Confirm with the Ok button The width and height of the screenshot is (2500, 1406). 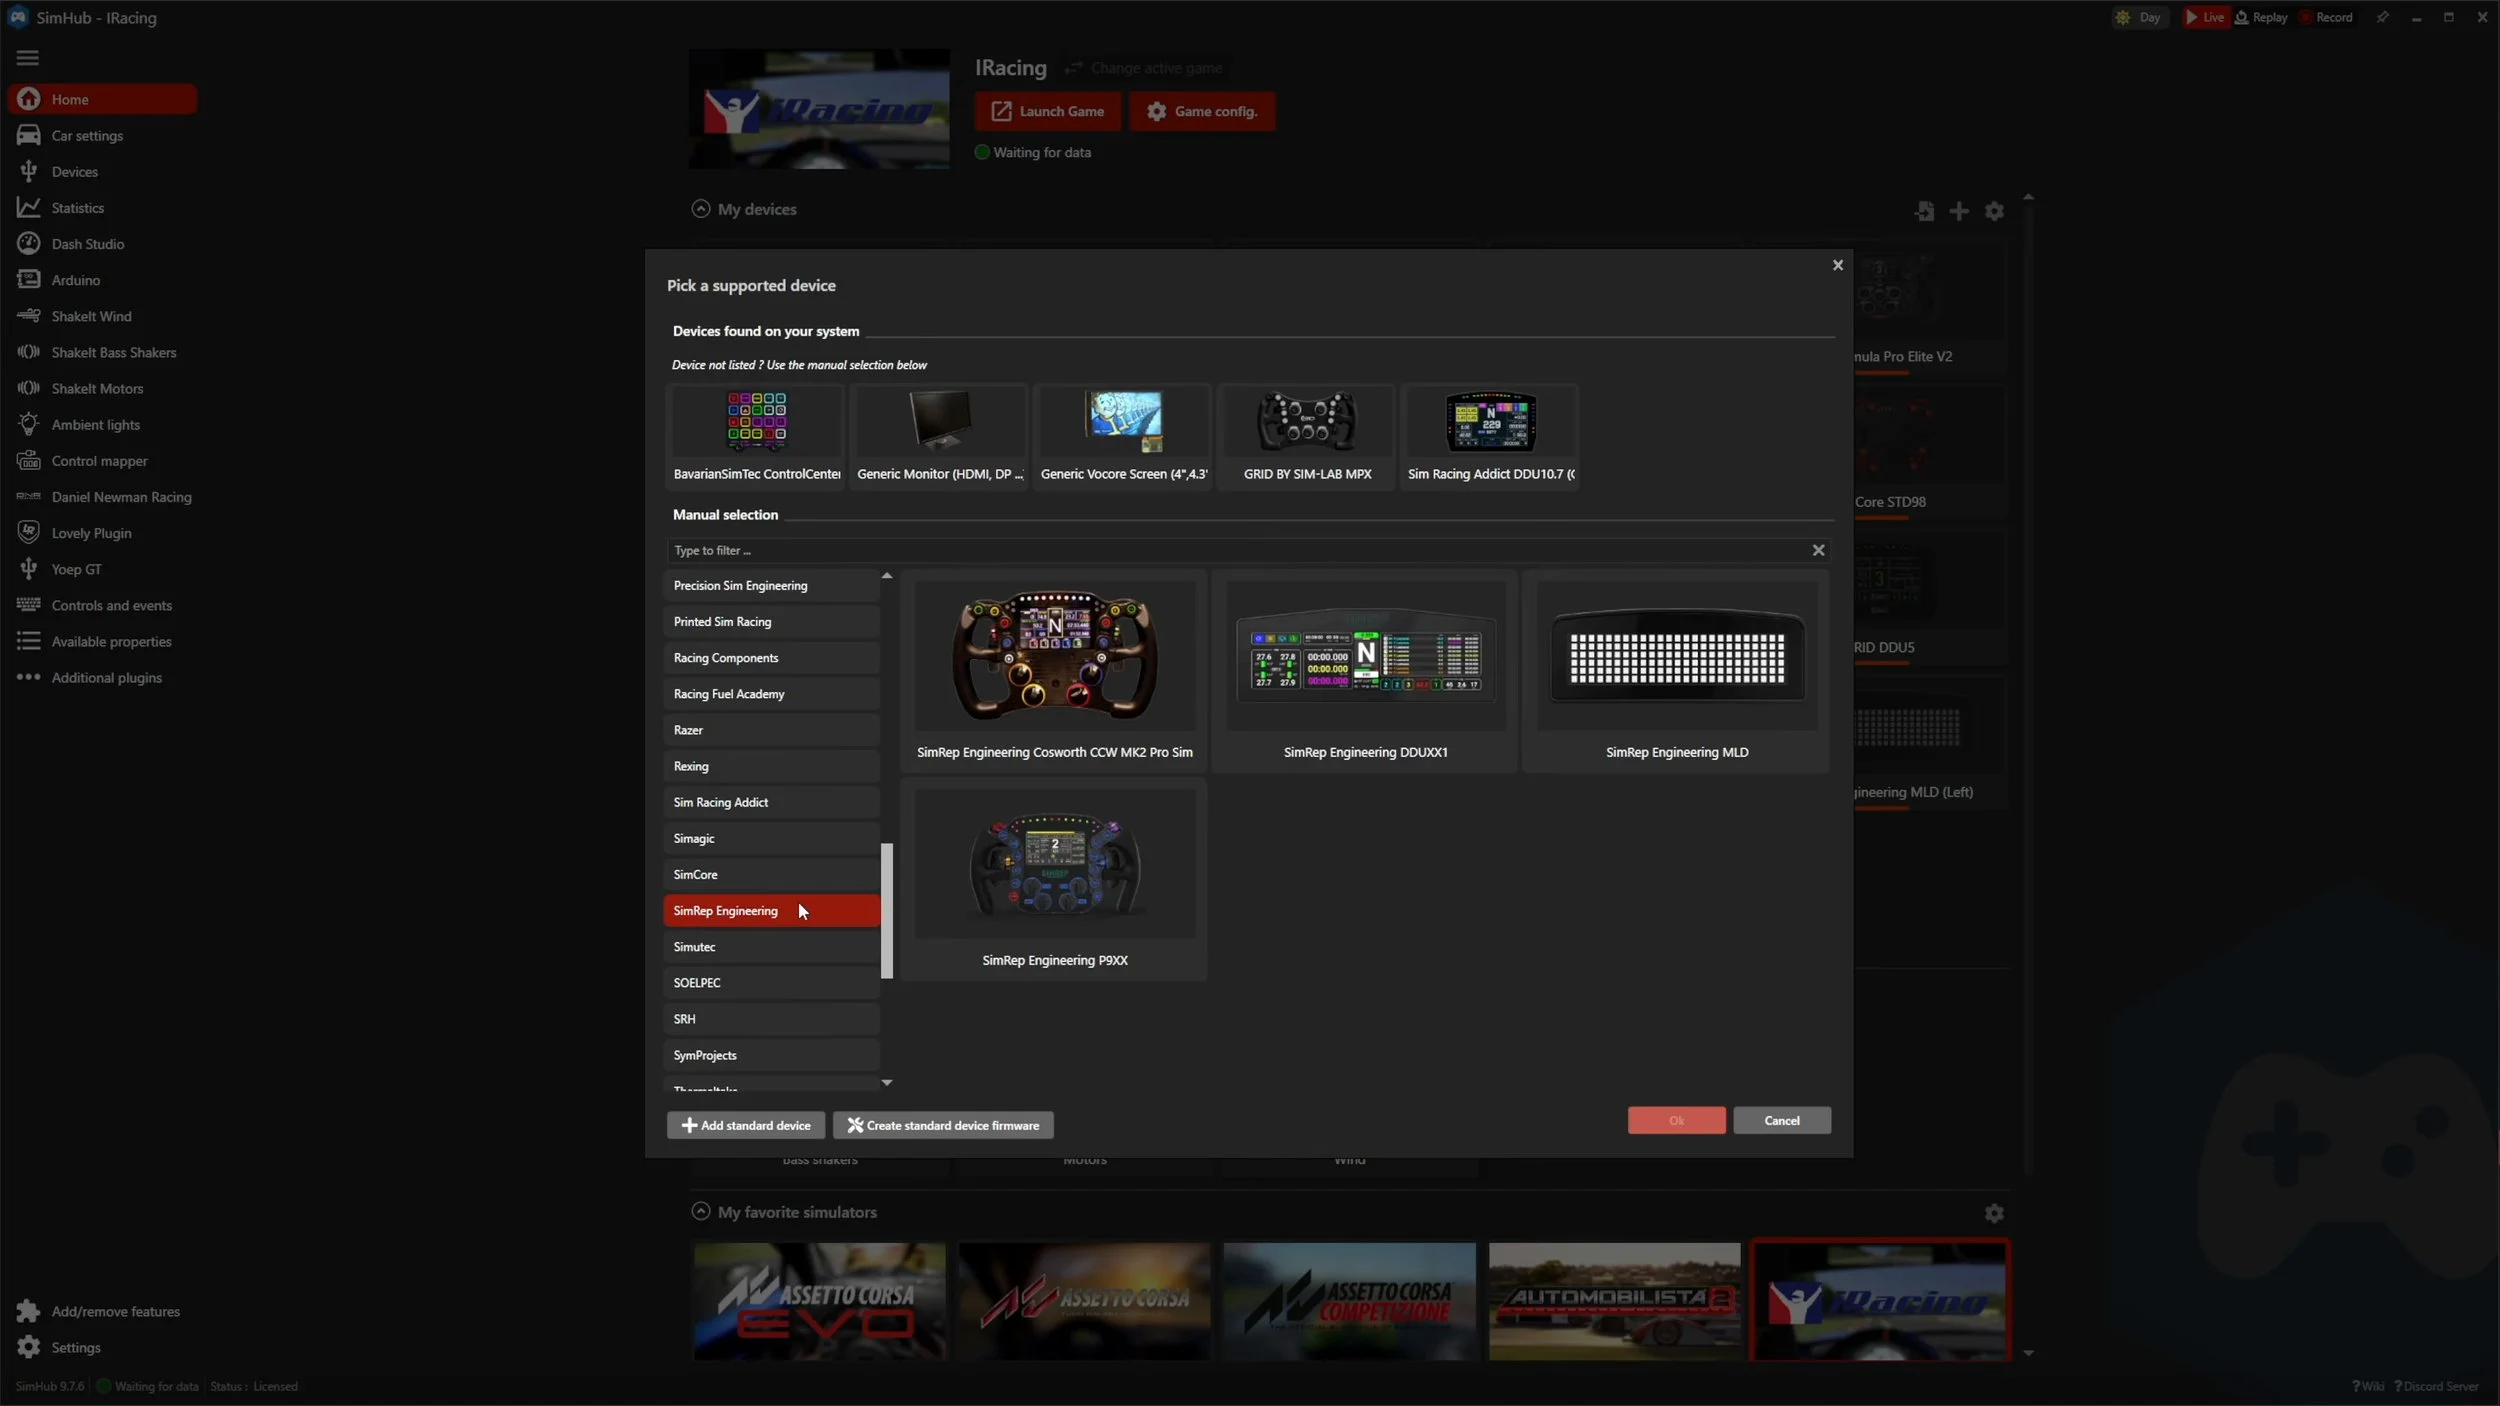click(x=1676, y=1120)
